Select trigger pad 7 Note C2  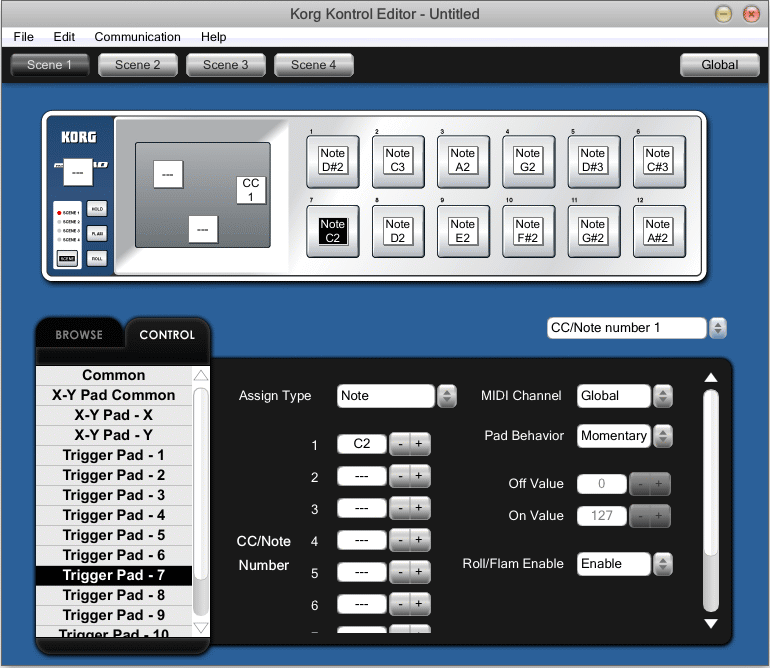(x=332, y=231)
